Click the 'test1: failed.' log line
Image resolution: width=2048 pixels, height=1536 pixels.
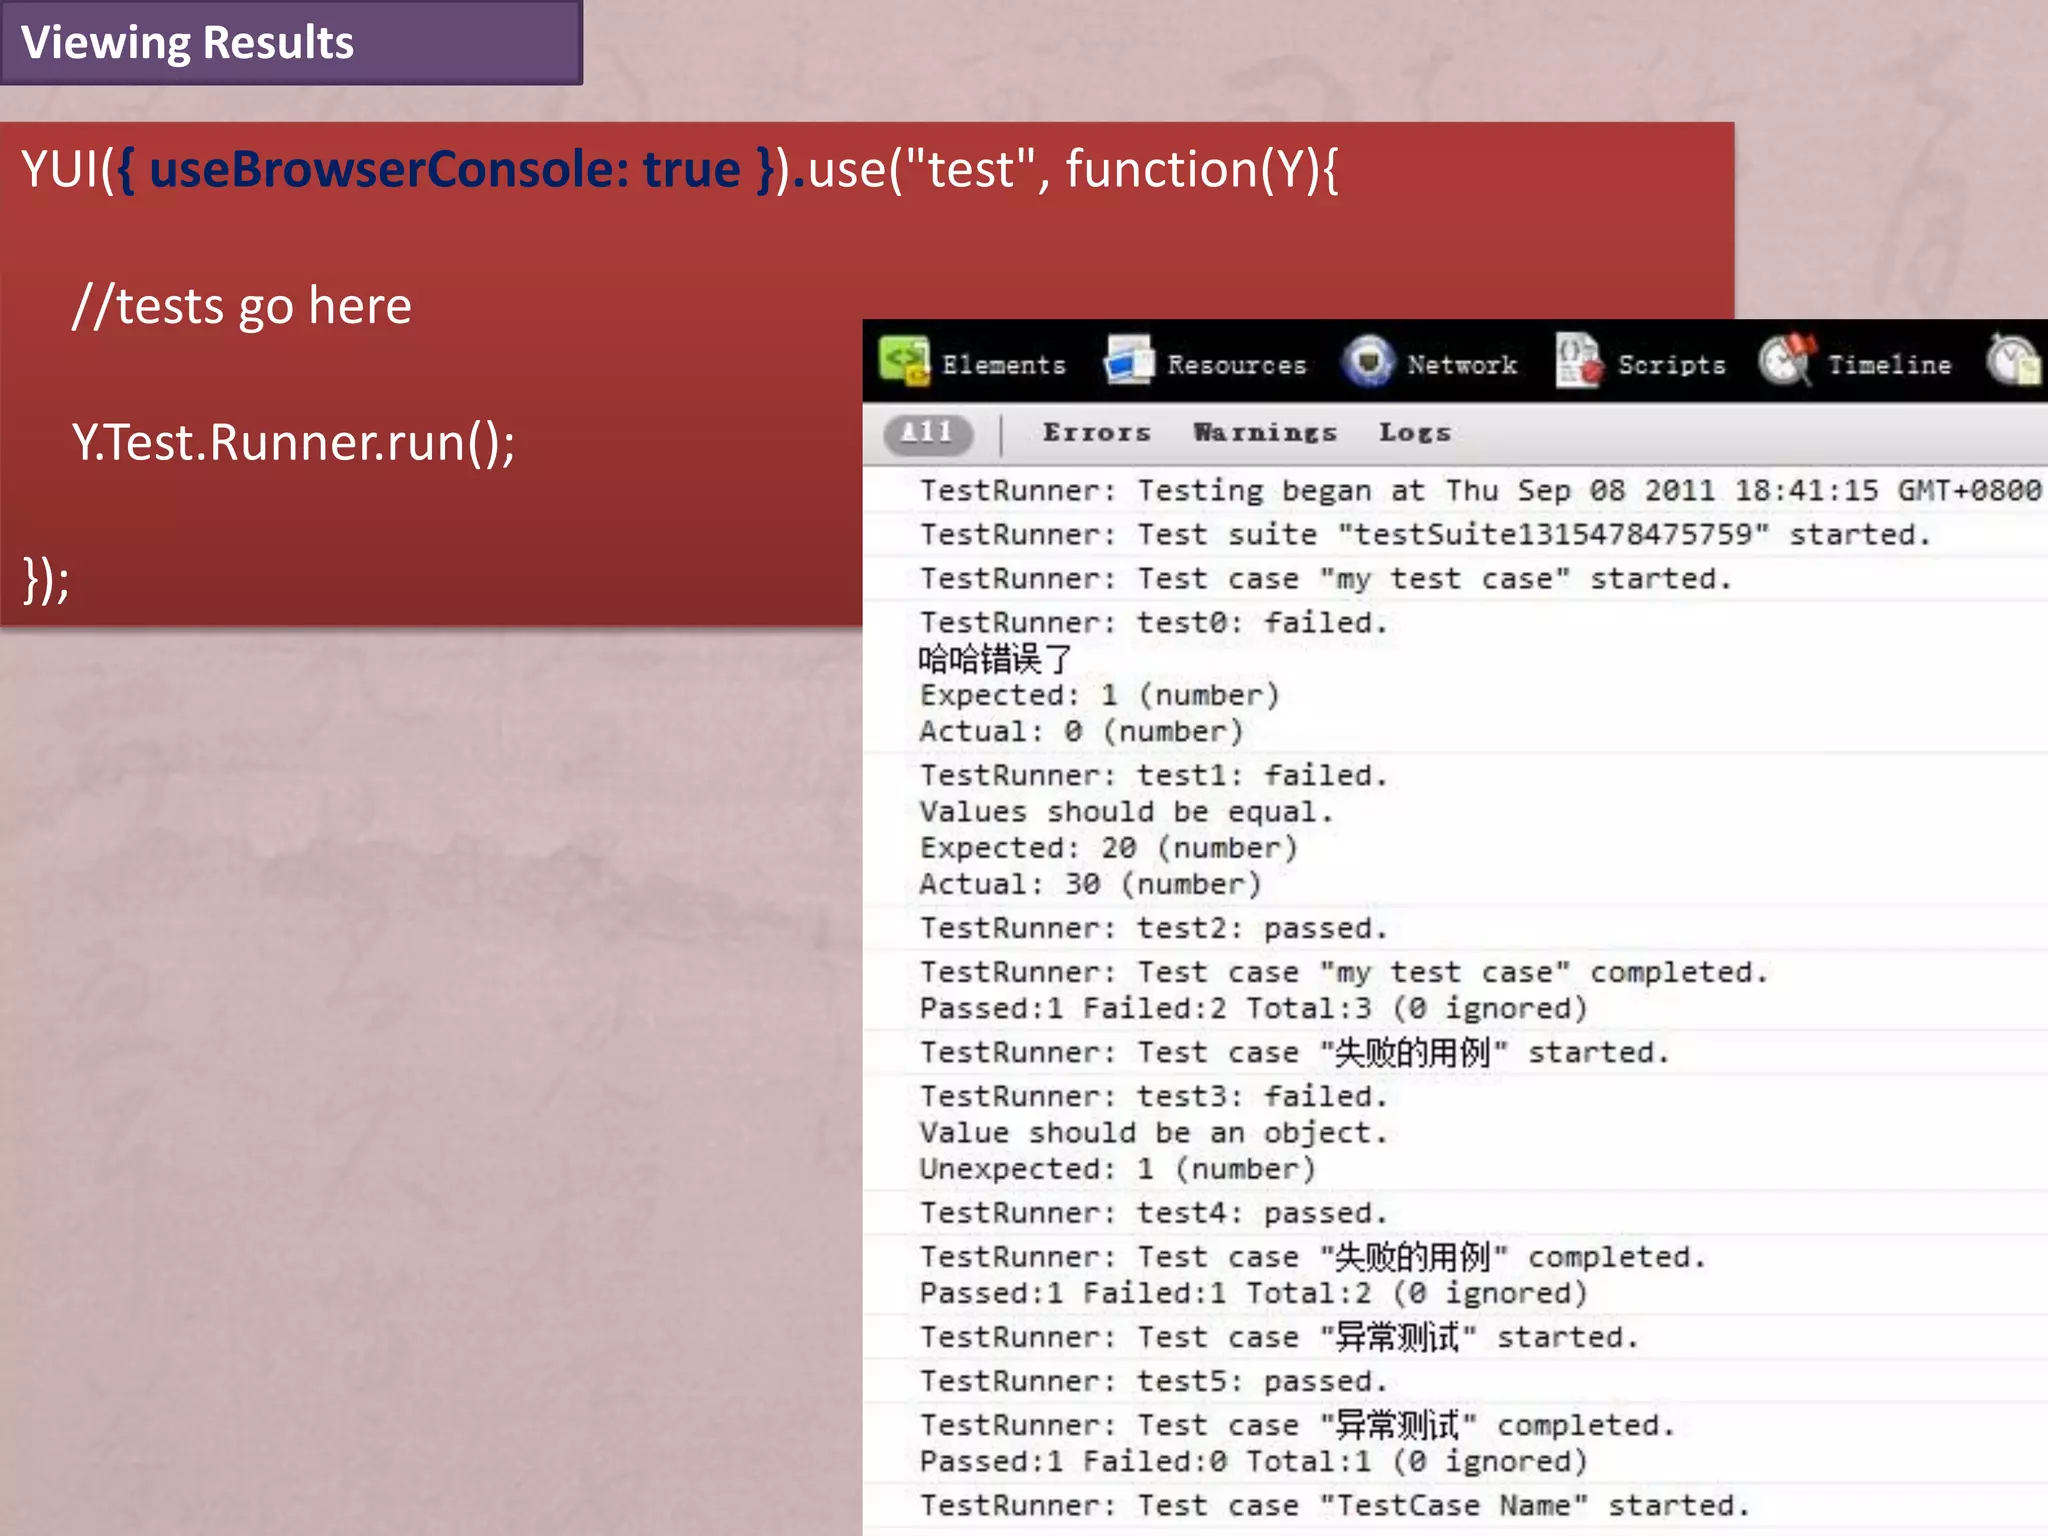[x=1155, y=776]
